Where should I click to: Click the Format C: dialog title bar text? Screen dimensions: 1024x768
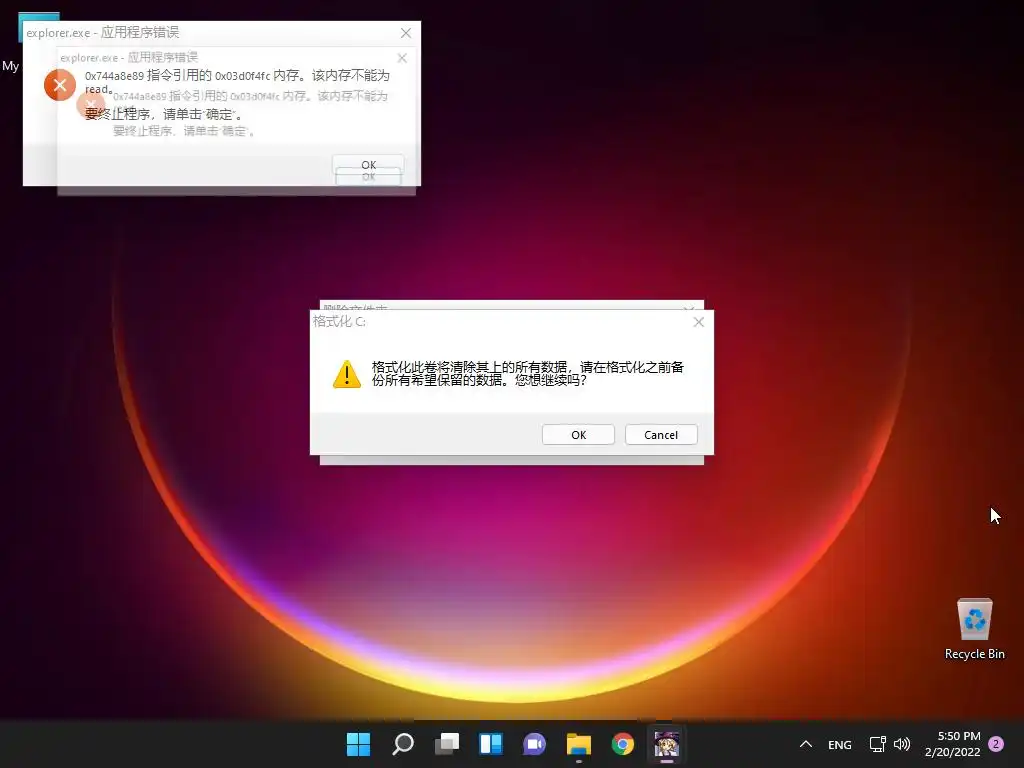click(339, 321)
